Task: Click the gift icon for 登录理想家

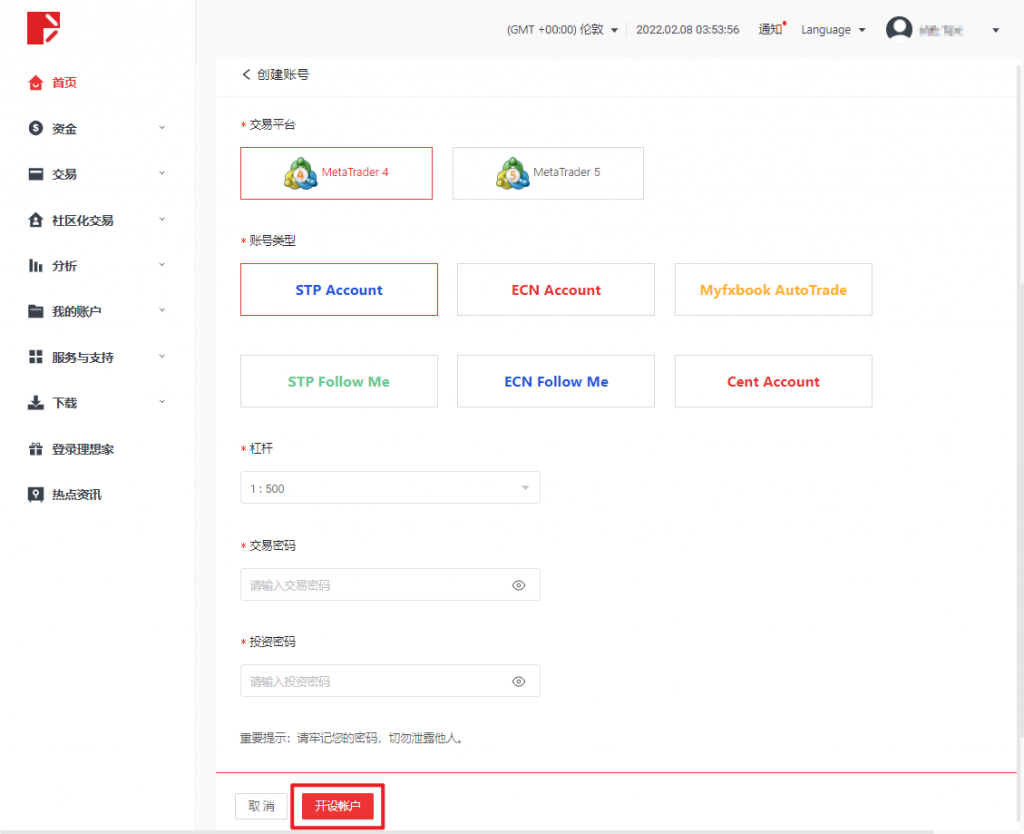Action: 36,449
